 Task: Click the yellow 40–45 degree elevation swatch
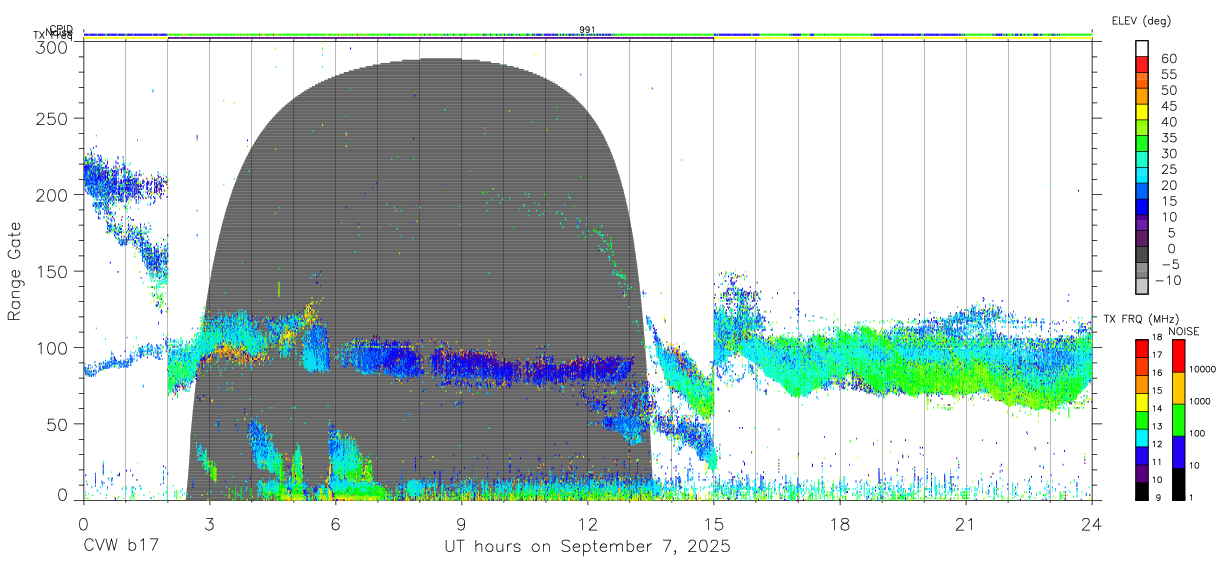(x=1142, y=114)
